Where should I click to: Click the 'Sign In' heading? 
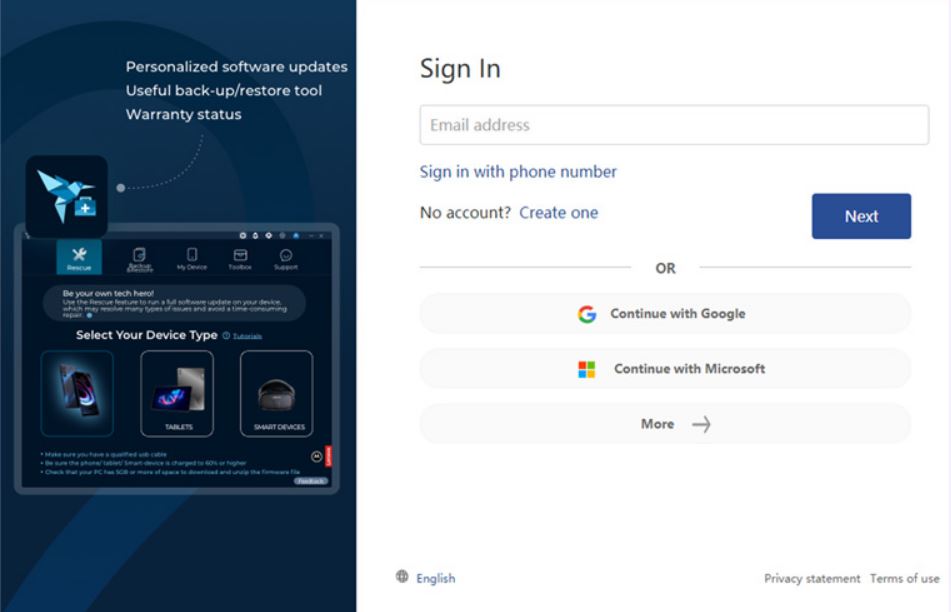tap(460, 68)
